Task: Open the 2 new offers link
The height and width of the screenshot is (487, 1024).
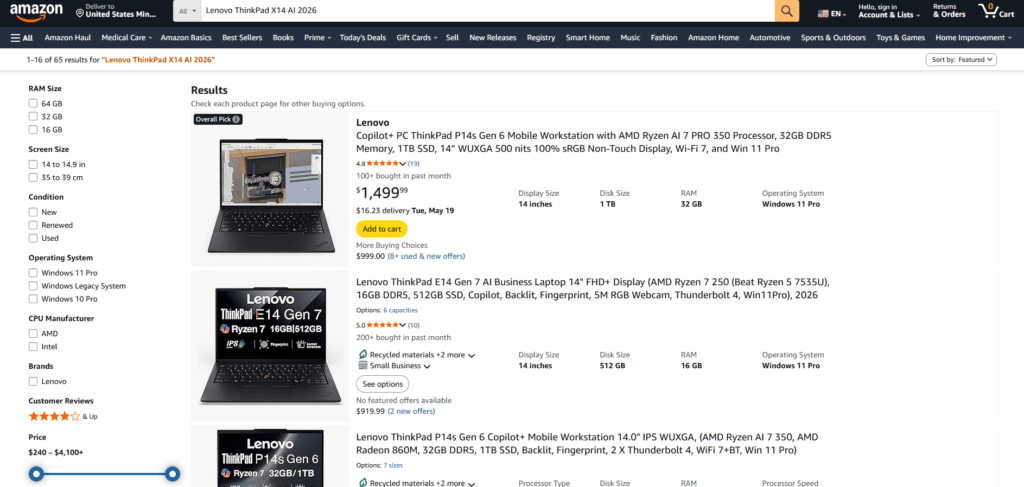Action: pos(411,411)
